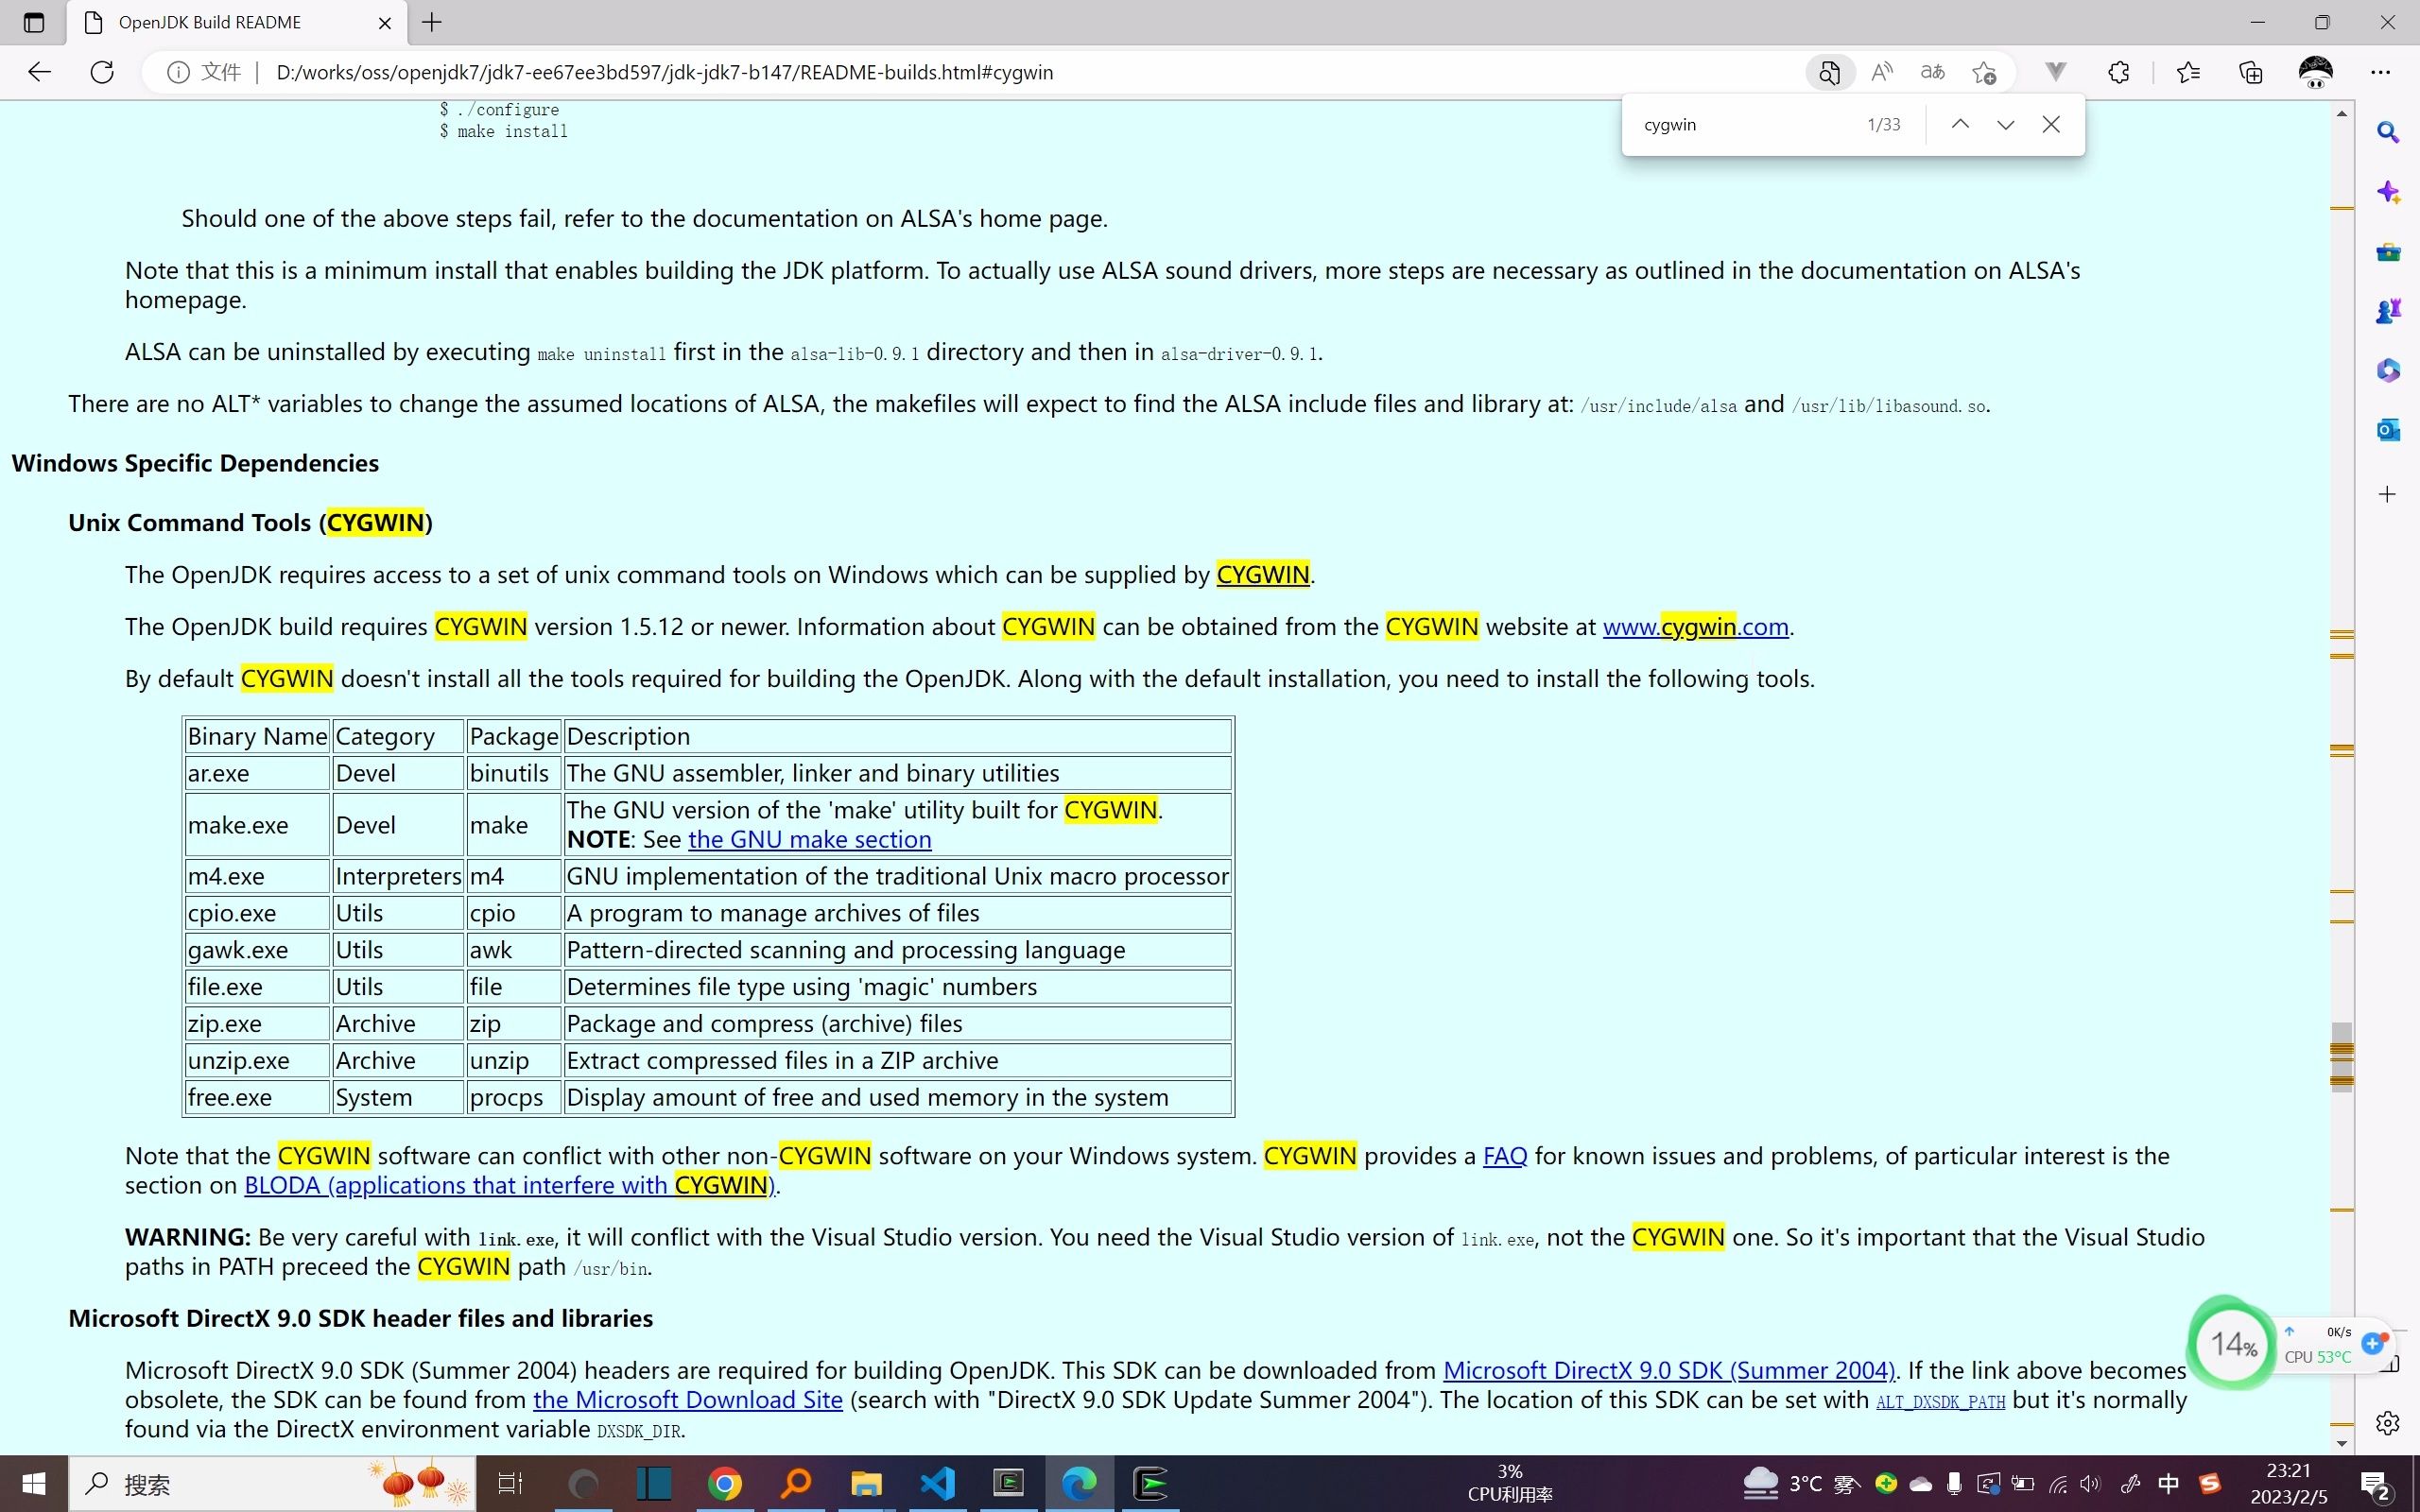Click the page vertical scrollbar thumb
The height and width of the screenshot is (1512, 2420).
tap(2342, 1056)
